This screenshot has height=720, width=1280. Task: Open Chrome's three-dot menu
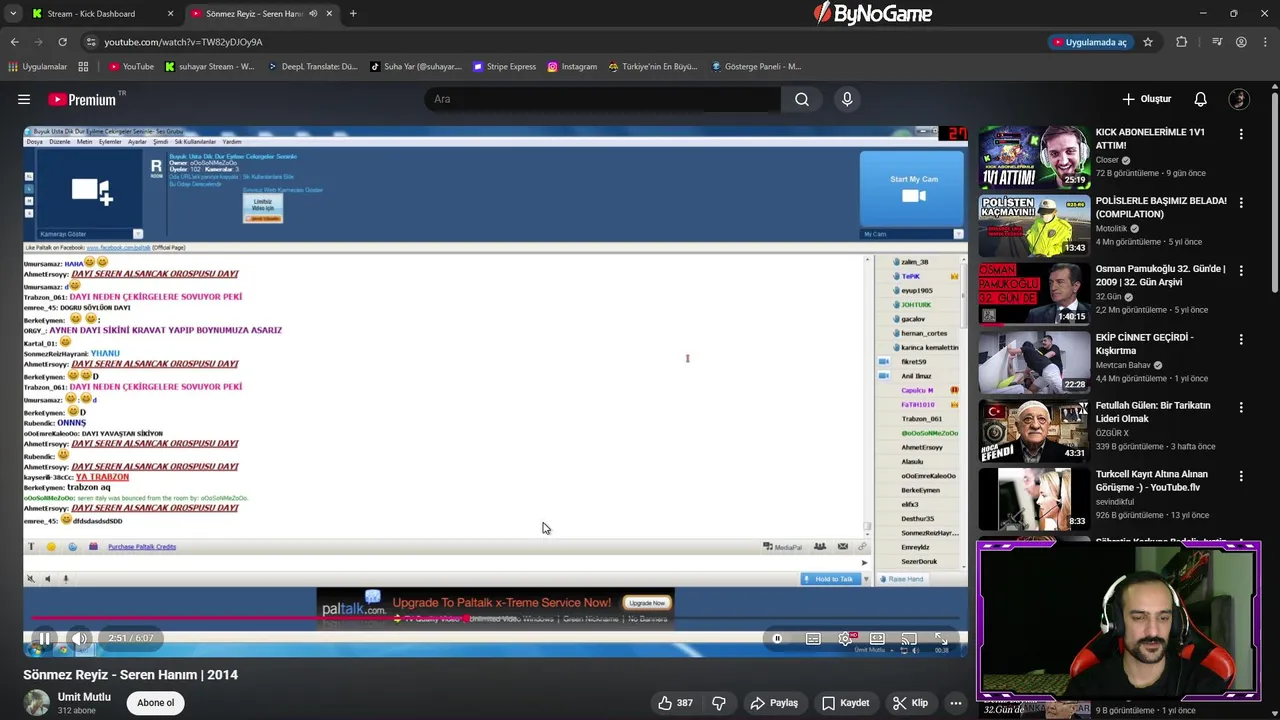click(1264, 42)
